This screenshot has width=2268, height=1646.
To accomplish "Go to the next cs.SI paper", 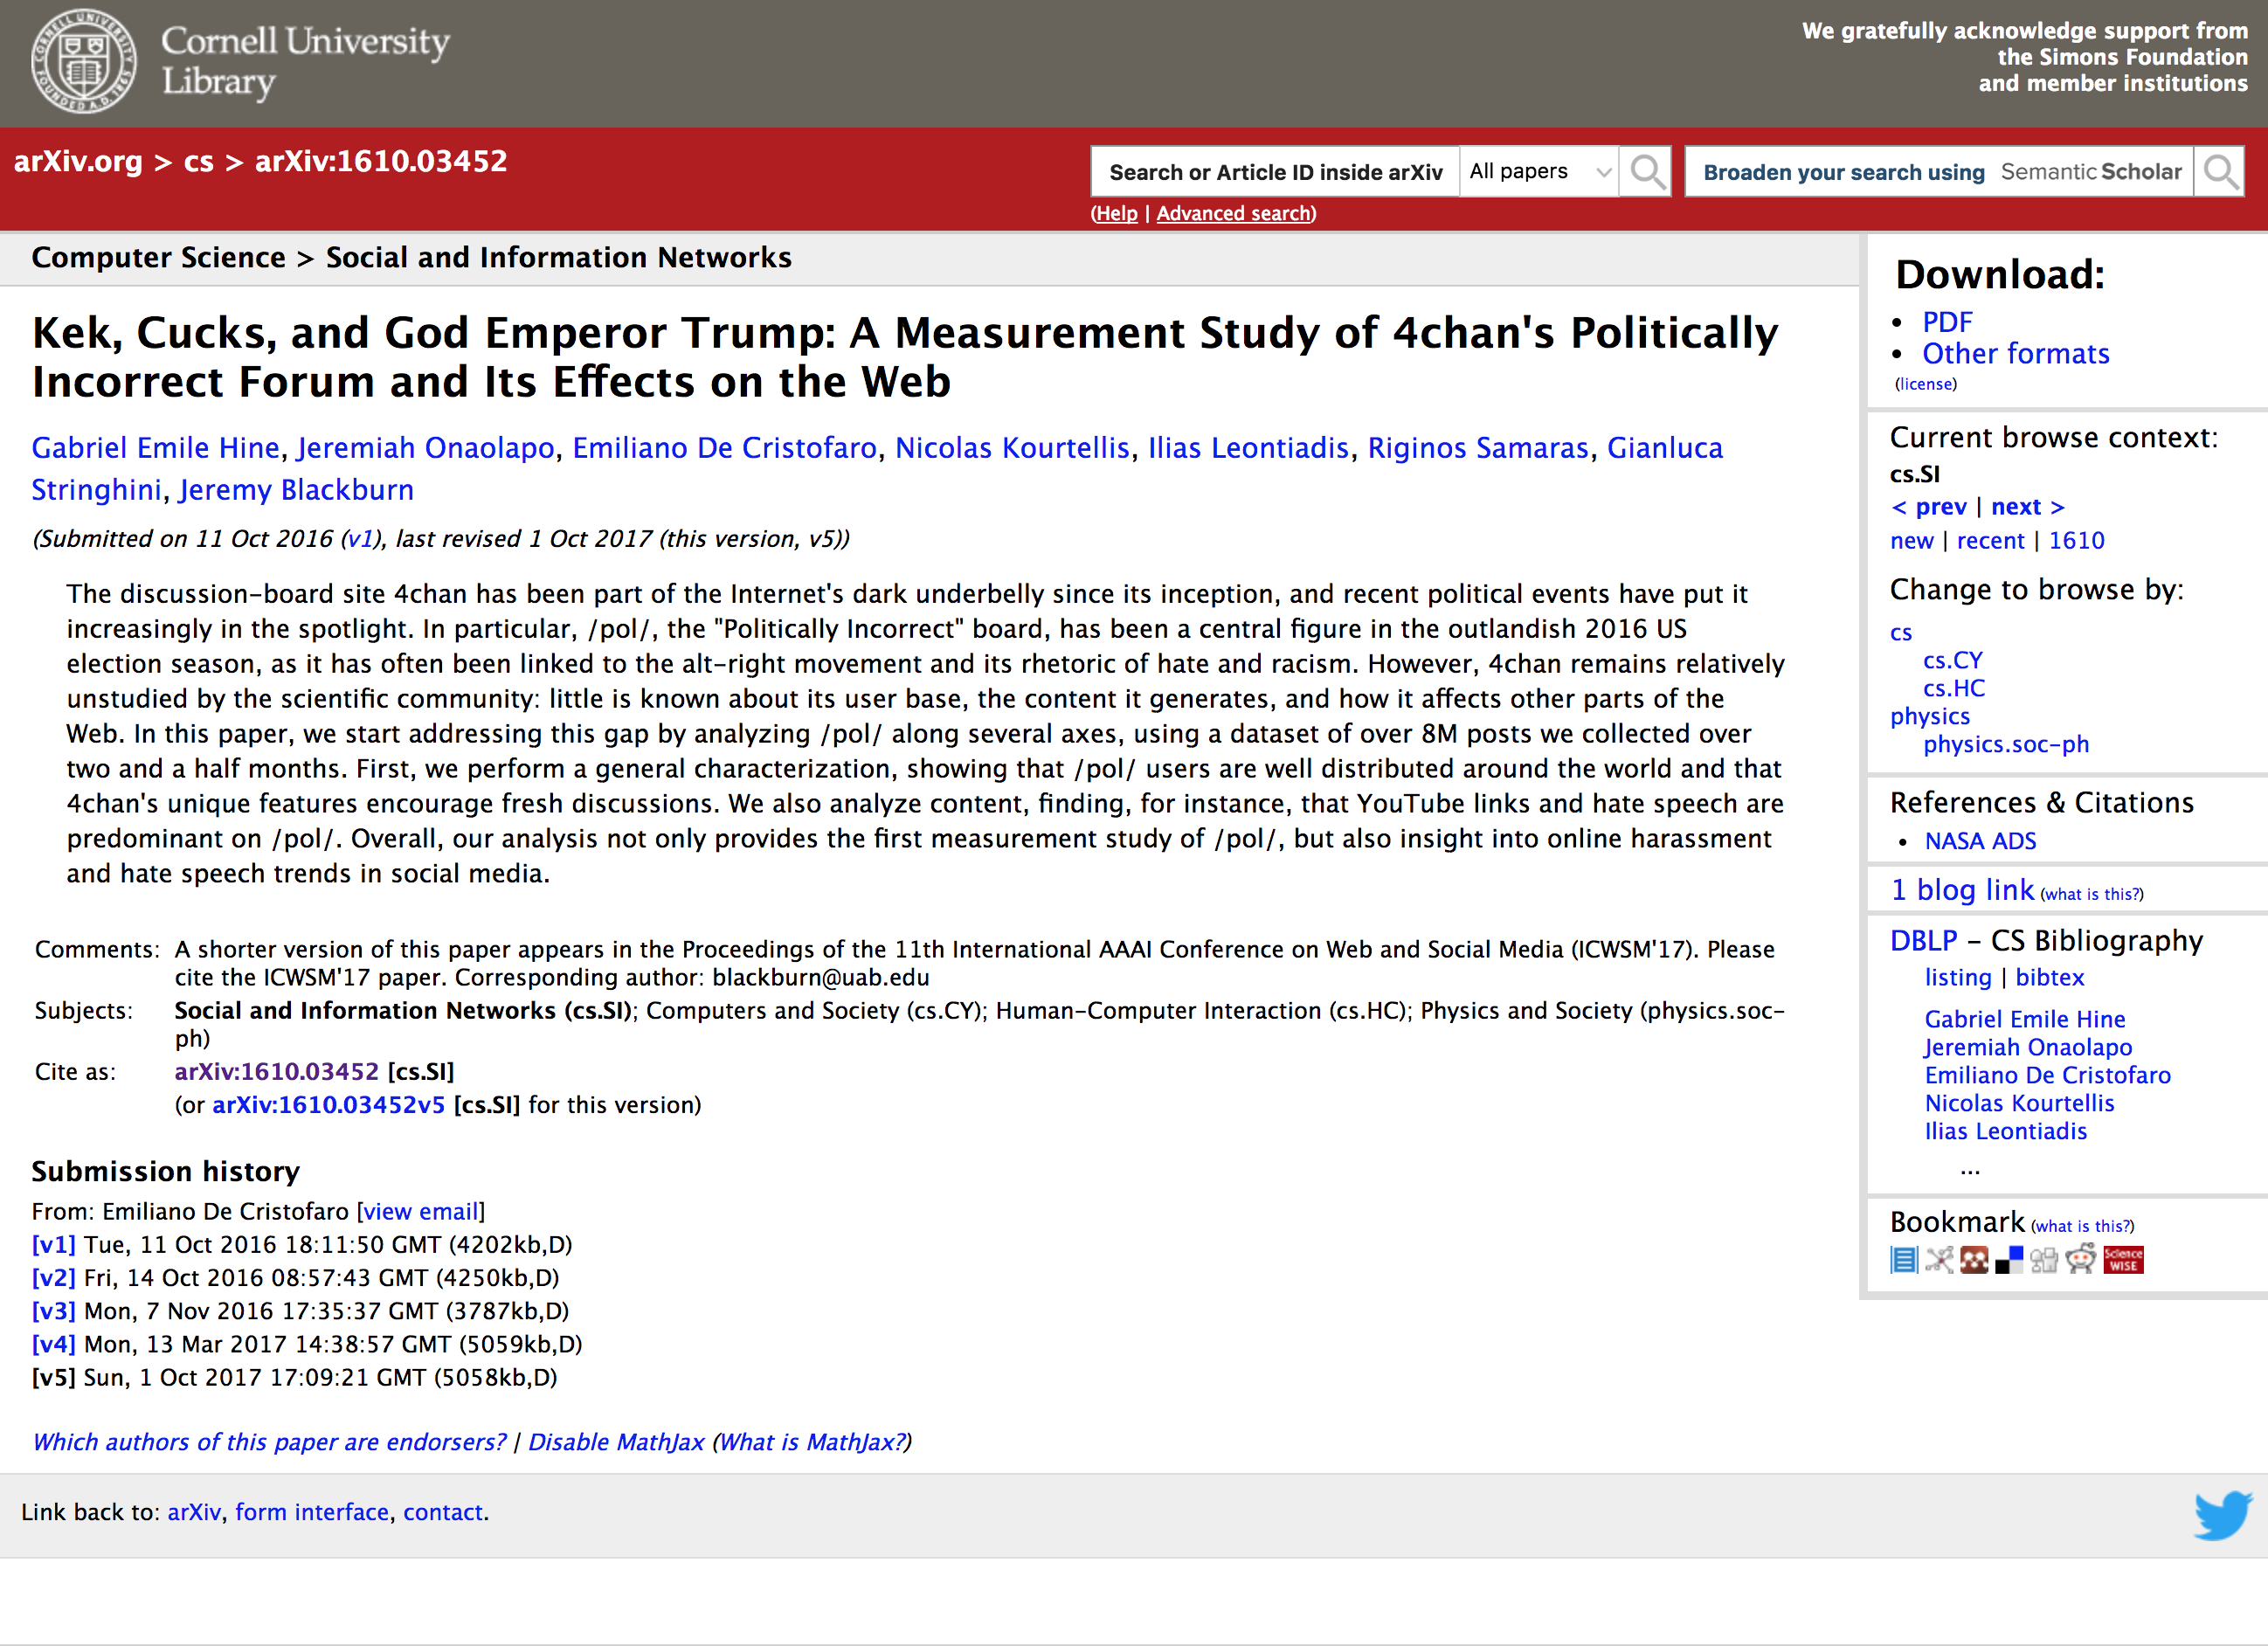I will pos(2027,507).
